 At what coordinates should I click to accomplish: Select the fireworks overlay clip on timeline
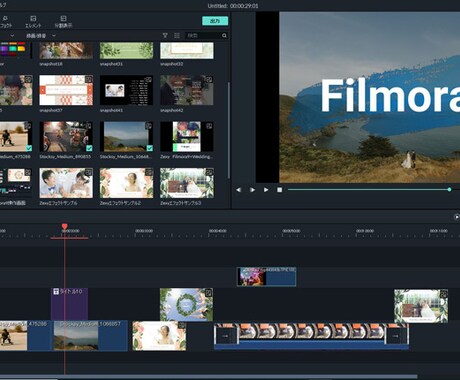[x=266, y=276]
